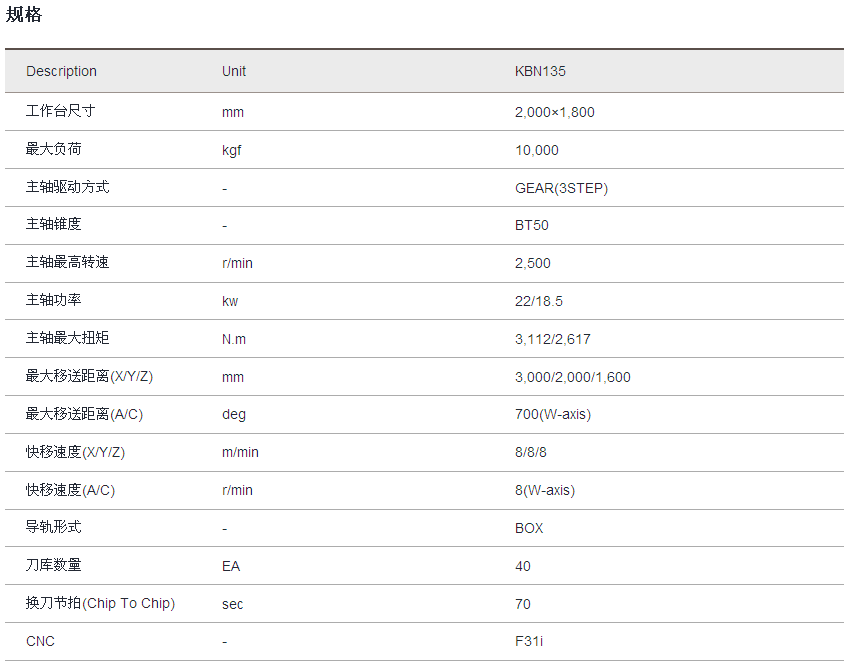
Task: Click the 3,000/2,000/1,600 travel value
Action: tap(572, 377)
